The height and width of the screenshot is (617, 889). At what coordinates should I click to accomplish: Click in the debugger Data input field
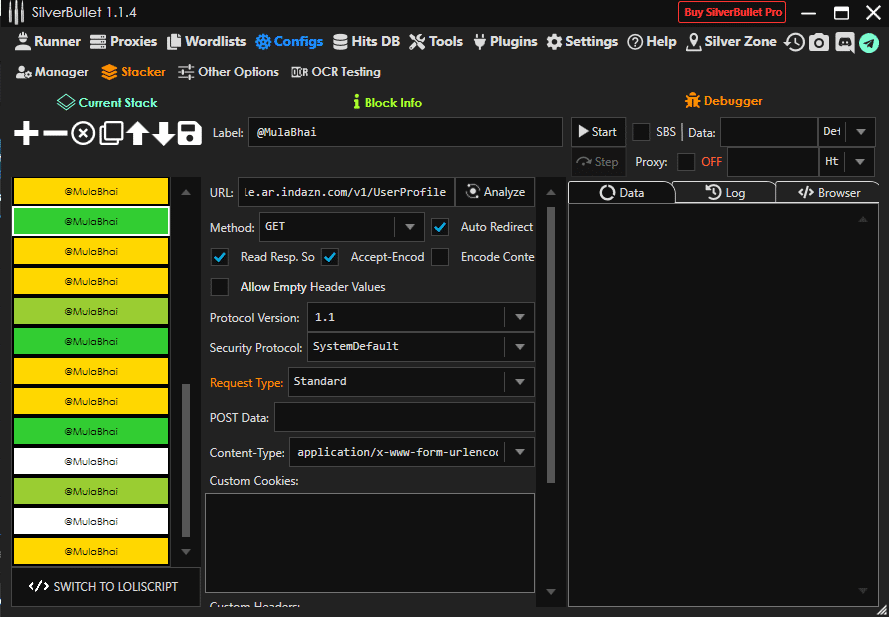pos(769,132)
